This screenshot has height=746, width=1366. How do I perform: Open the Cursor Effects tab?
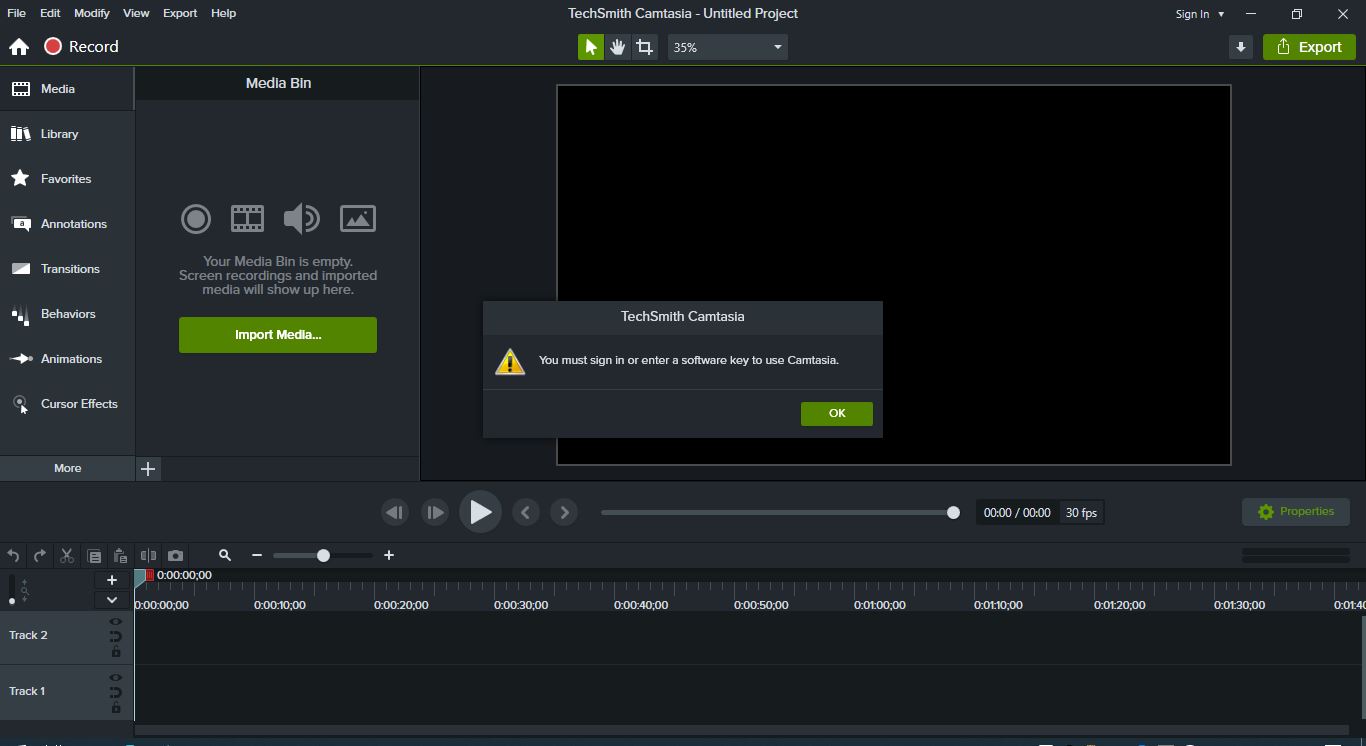(67, 404)
